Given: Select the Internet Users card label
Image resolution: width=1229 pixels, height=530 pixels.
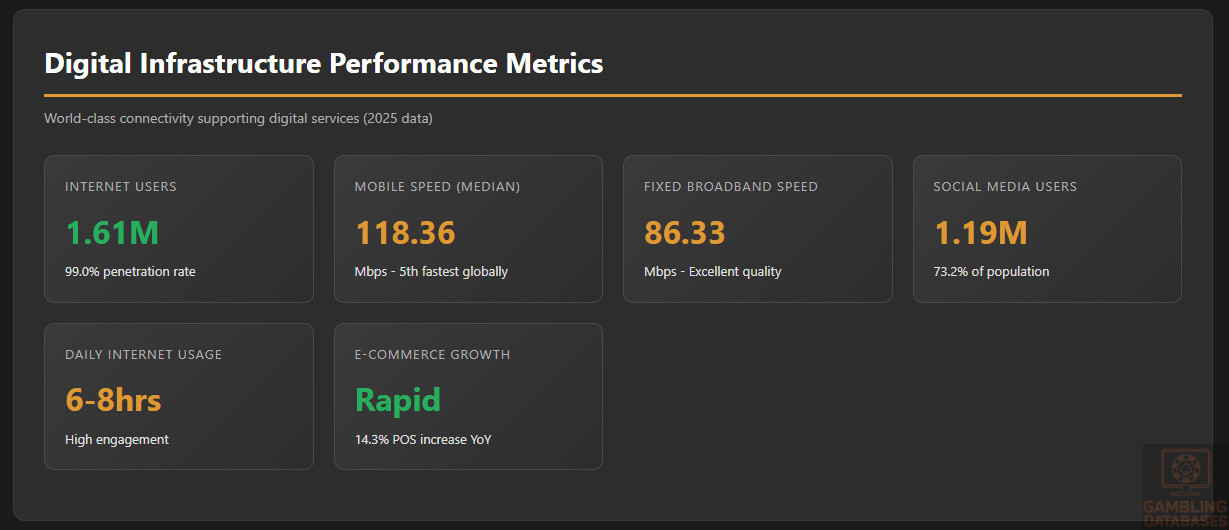Looking at the screenshot, I should click(x=121, y=187).
